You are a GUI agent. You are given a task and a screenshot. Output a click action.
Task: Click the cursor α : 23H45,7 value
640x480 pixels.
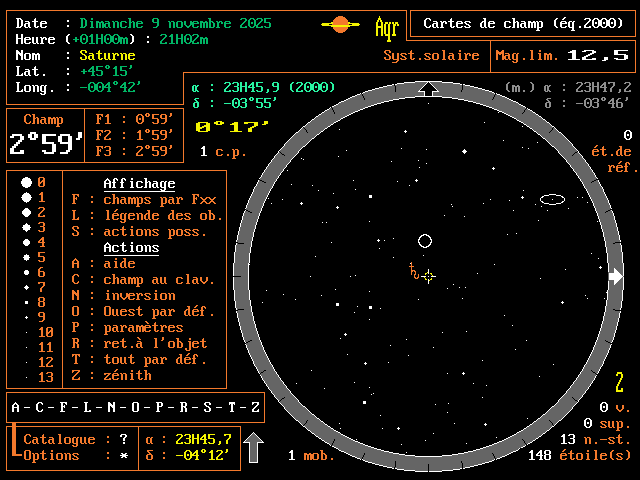pyautogui.click(x=203, y=439)
